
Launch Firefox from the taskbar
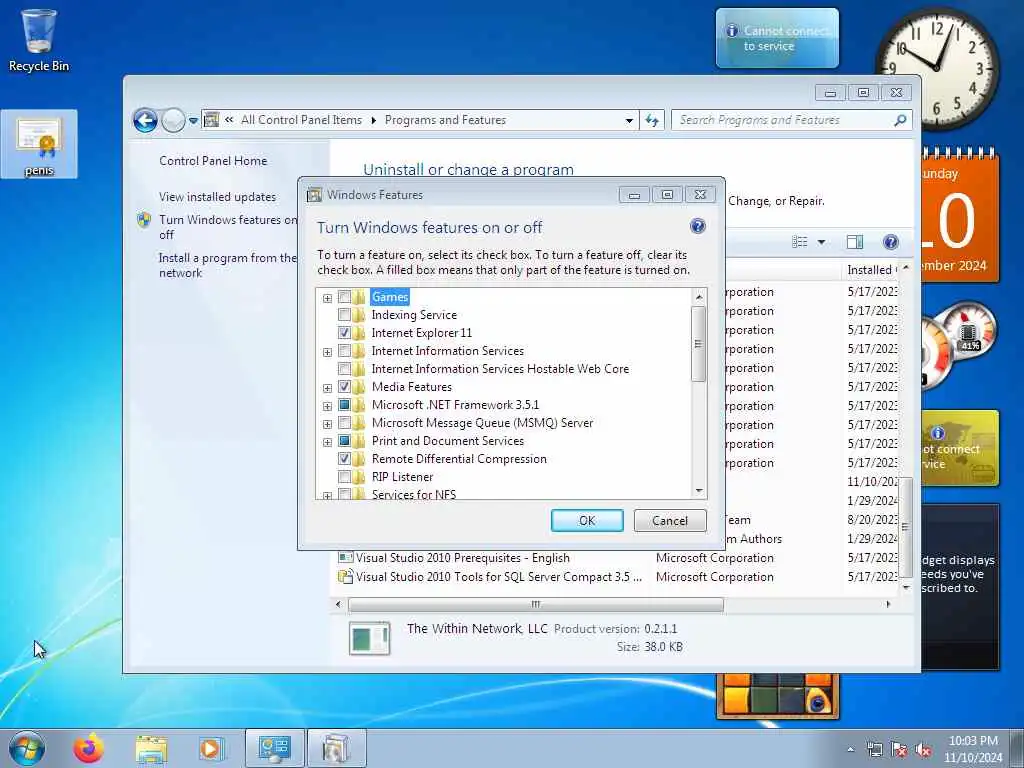click(x=88, y=748)
